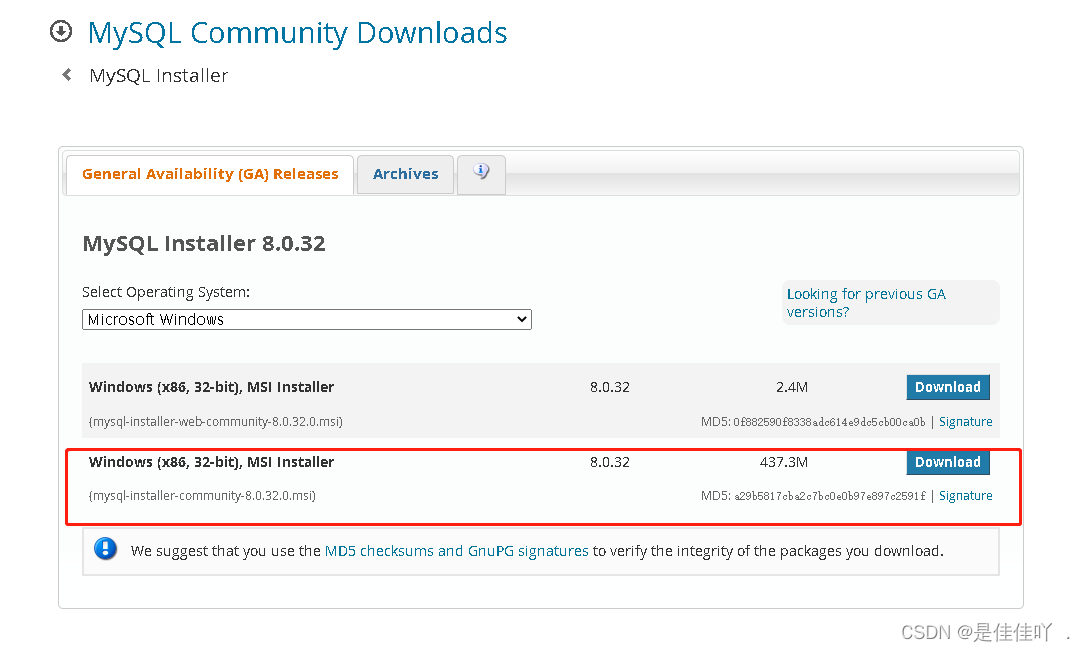
Task: Select the MySQL Installer 8.0.32 heading text
Action: pos(203,243)
